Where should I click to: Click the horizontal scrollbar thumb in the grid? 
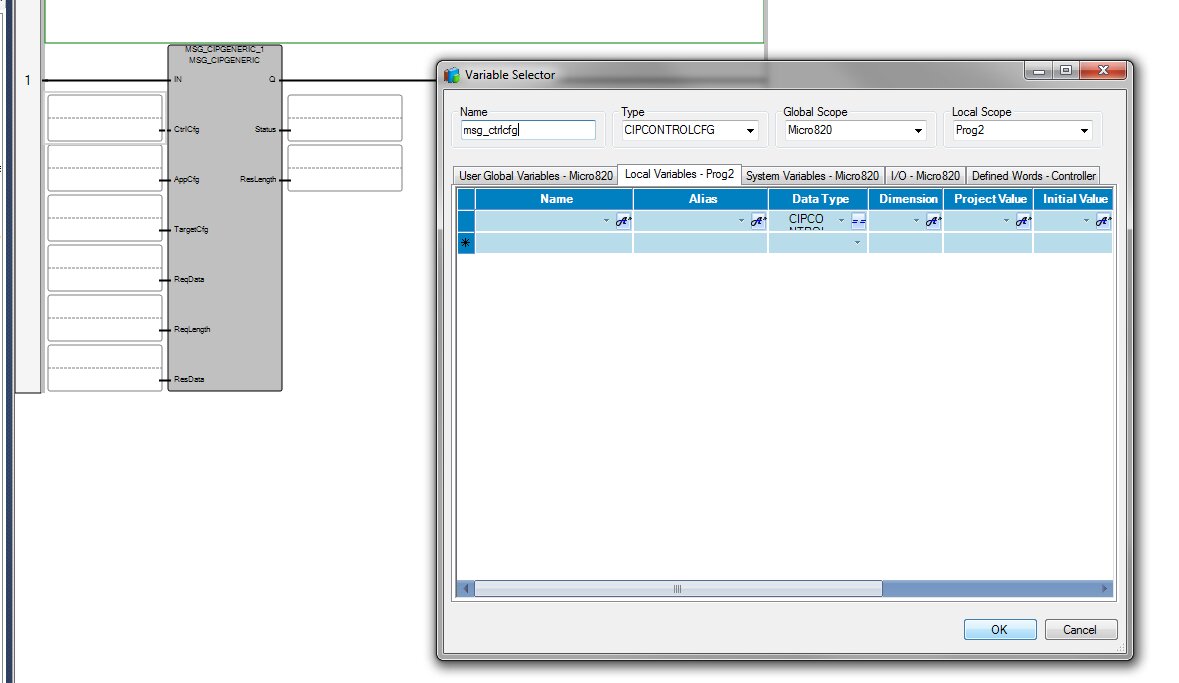[677, 589]
